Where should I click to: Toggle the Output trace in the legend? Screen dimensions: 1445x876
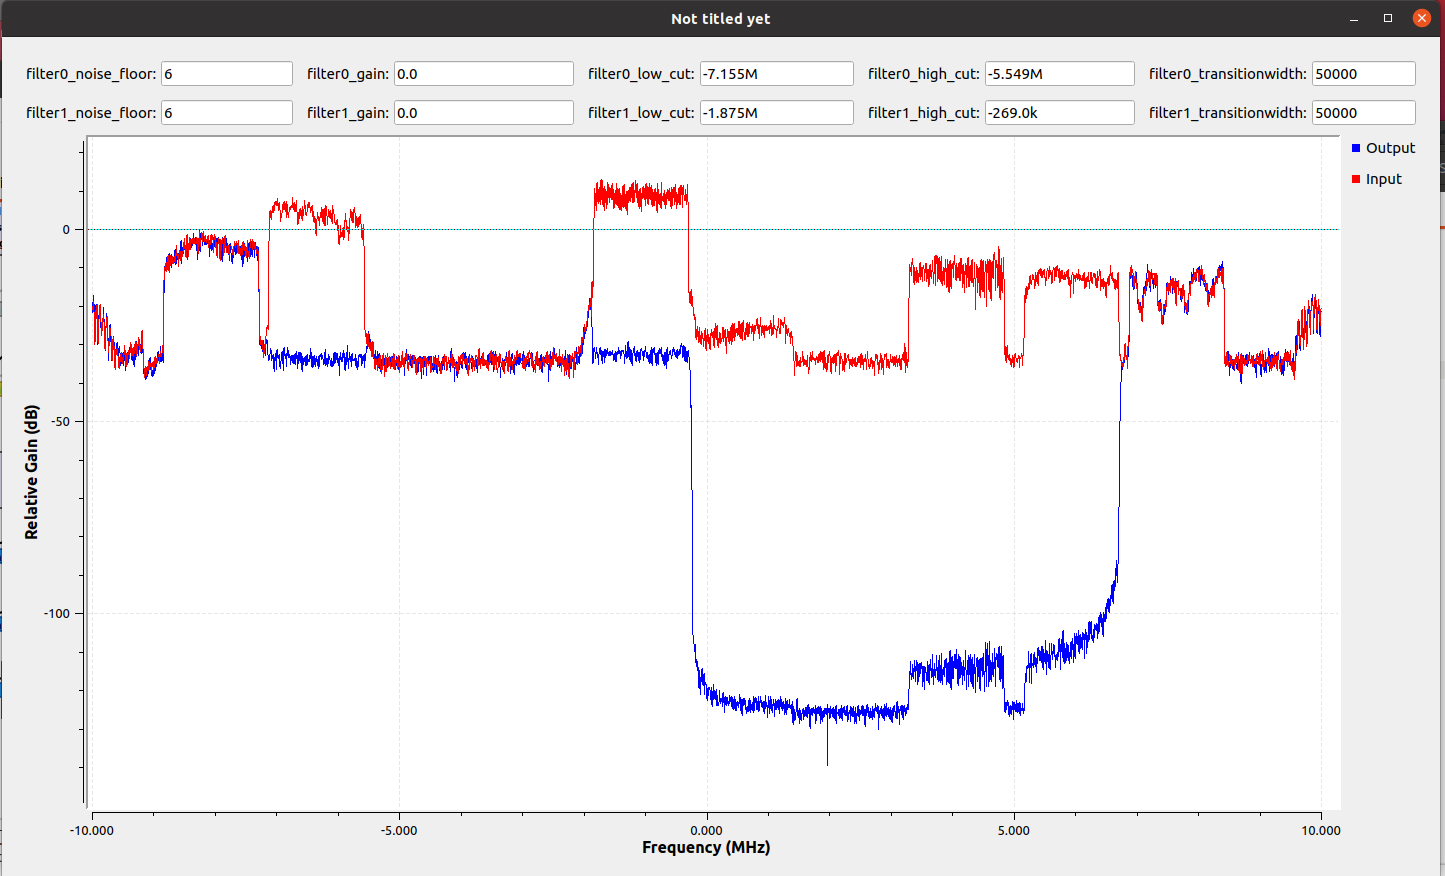click(x=1383, y=148)
